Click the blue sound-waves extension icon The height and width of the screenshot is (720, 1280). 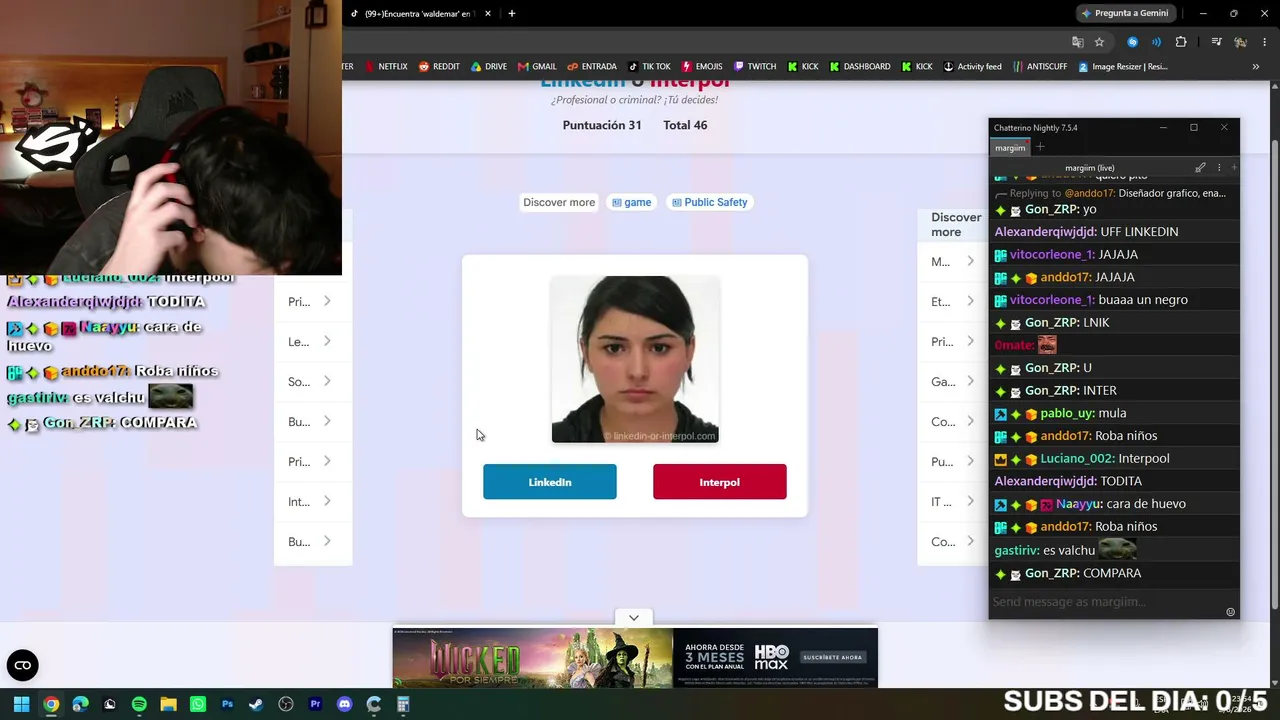pyautogui.click(x=1157, y=42)
